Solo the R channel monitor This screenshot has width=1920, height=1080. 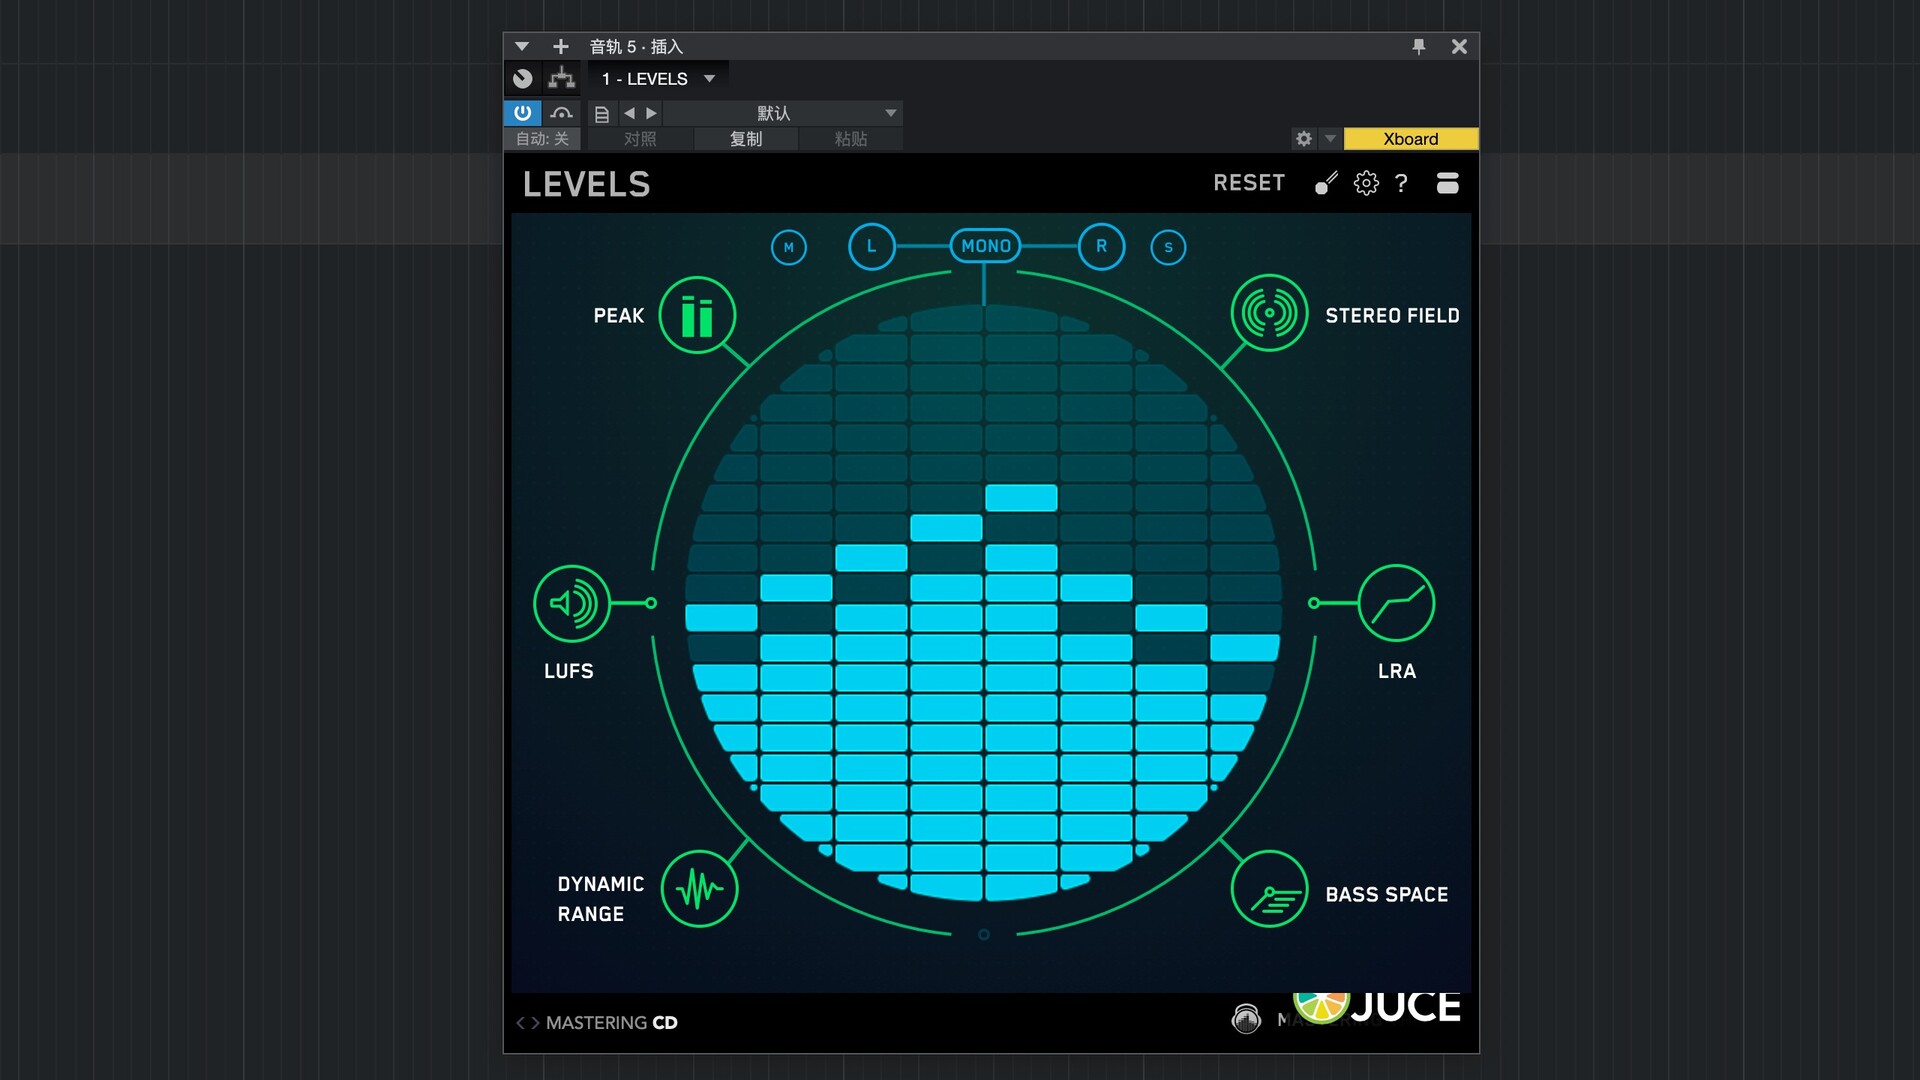[1101, 246]
